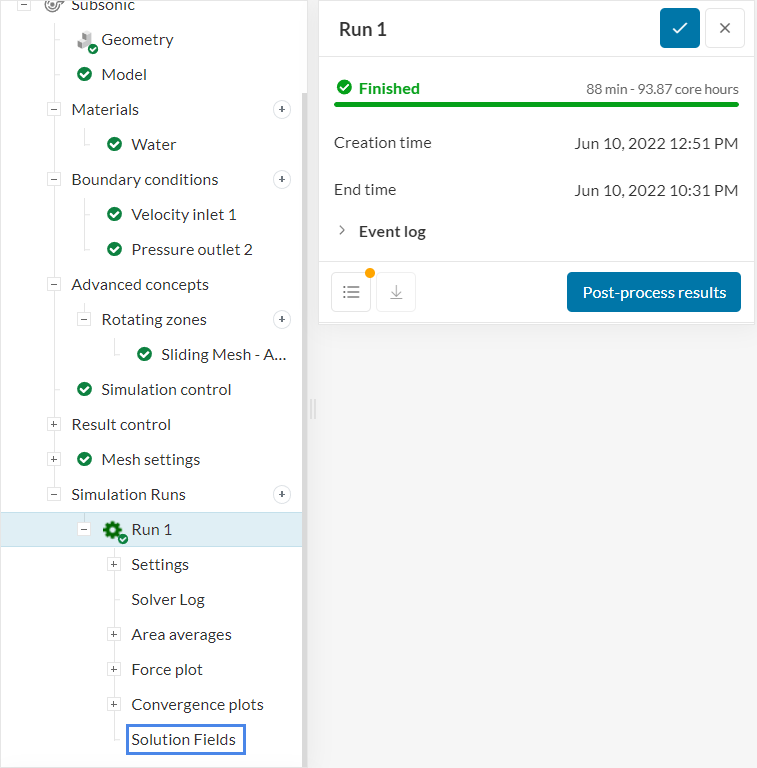Select Run 1 in the simulation tree
Image resolution: width=757 pixels, height=768 pixels.
coord(151,529)
